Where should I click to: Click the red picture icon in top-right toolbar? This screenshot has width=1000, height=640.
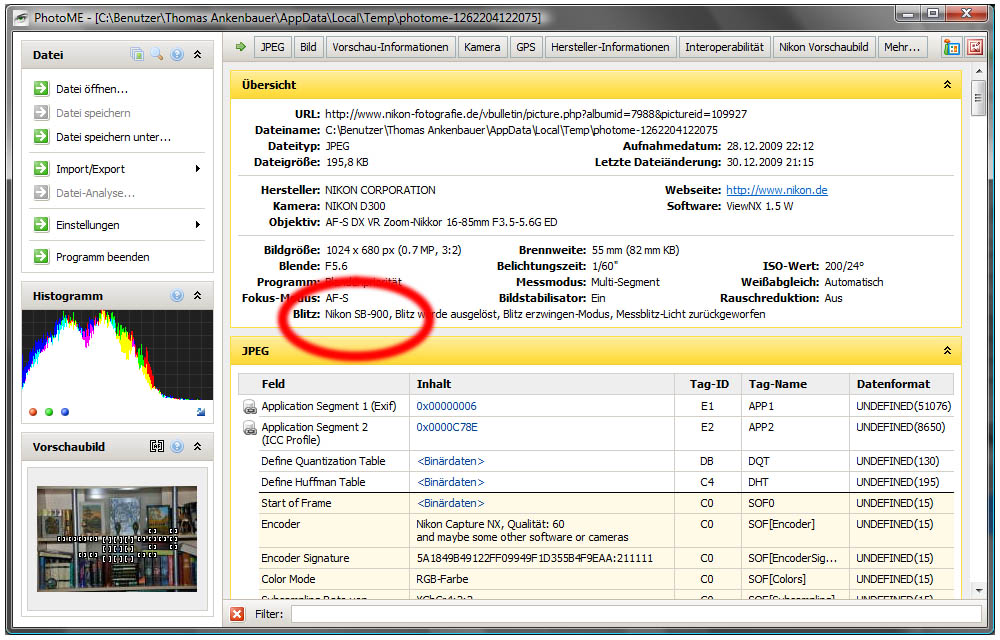tap(975, 47)
